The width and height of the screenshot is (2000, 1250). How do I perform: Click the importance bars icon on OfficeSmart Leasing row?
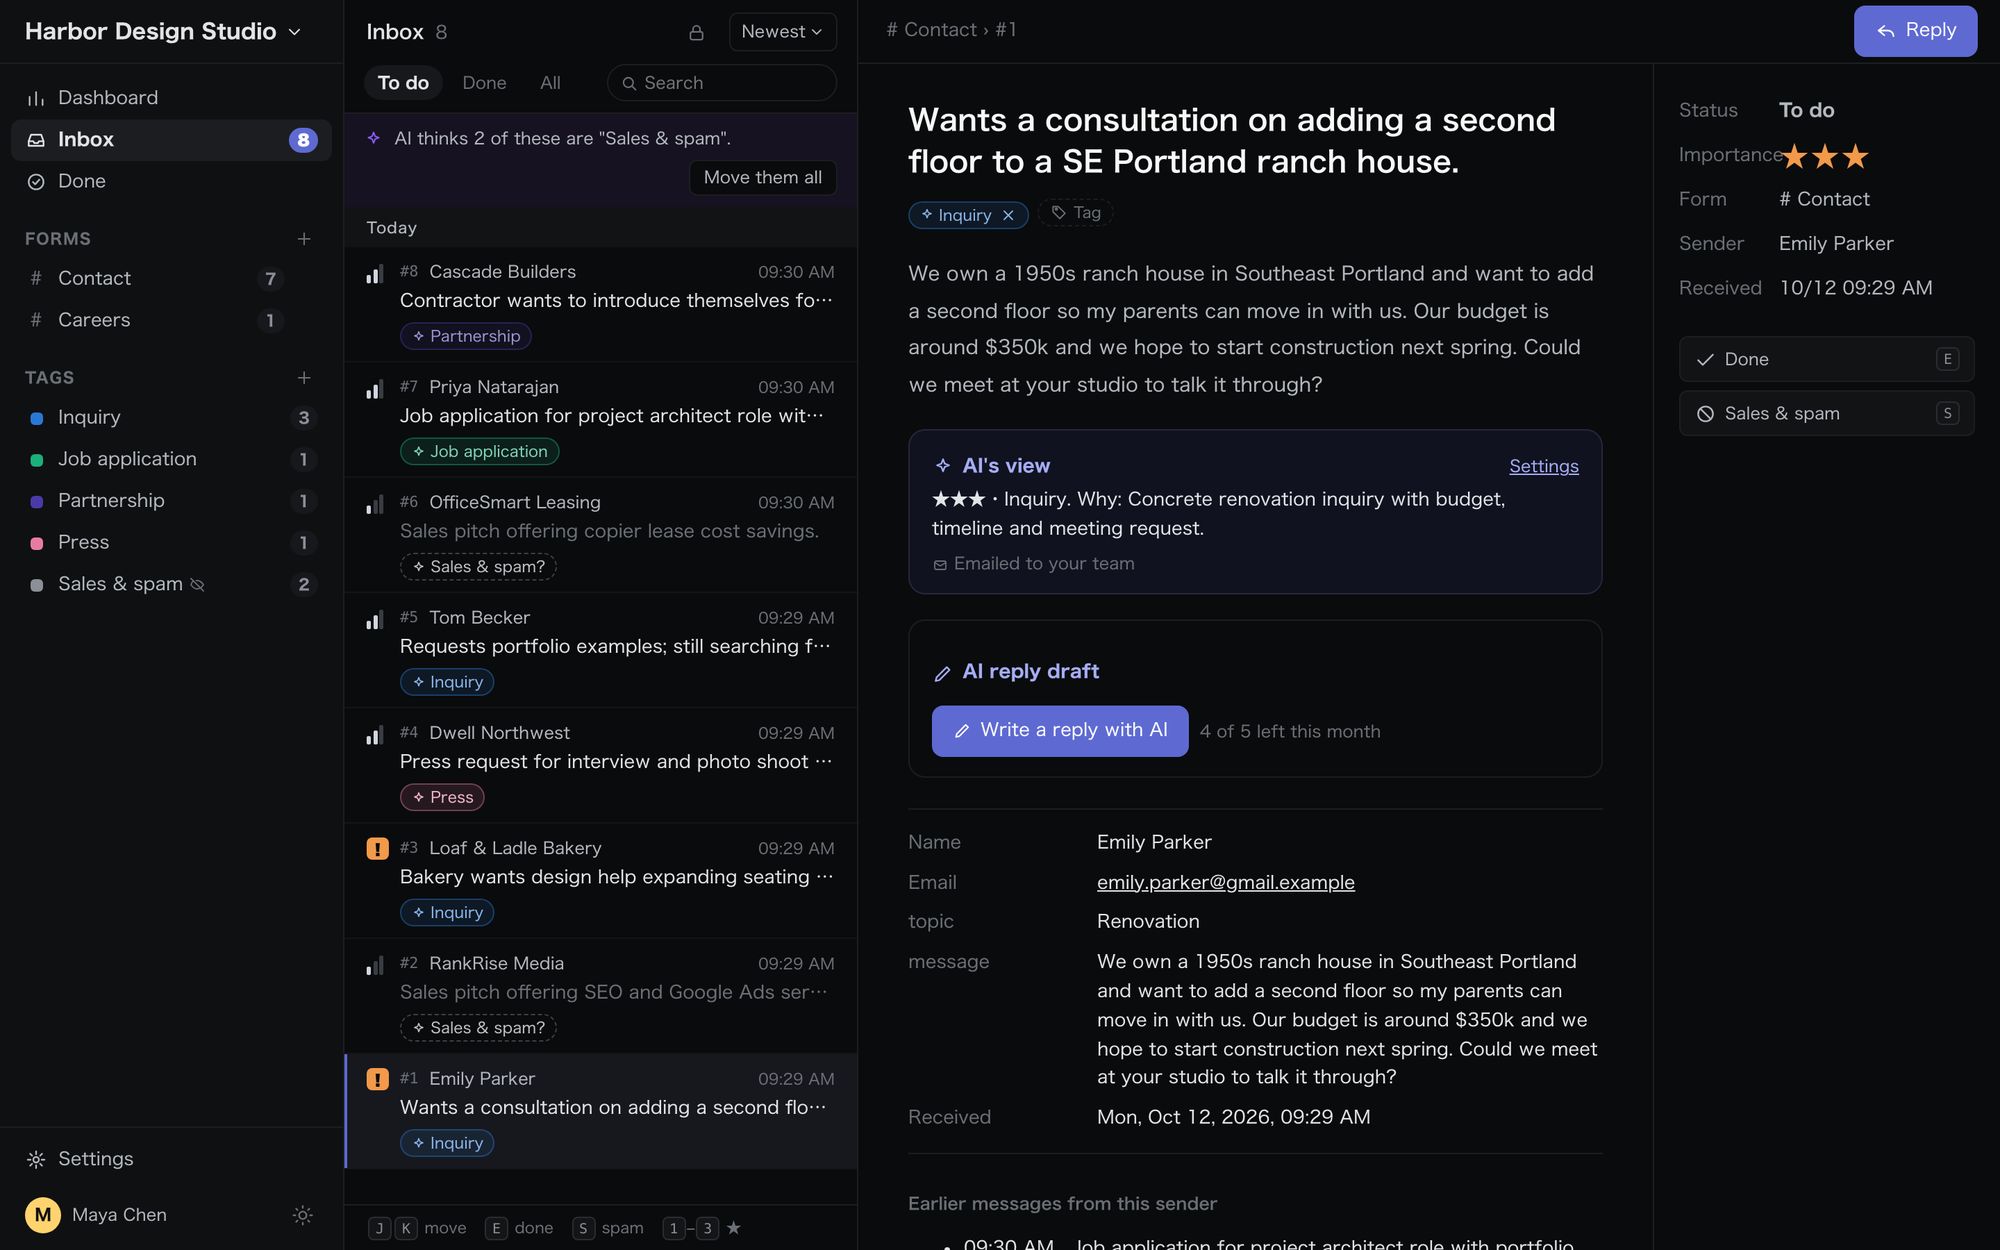pyautogui.click(x=375, y=505)
